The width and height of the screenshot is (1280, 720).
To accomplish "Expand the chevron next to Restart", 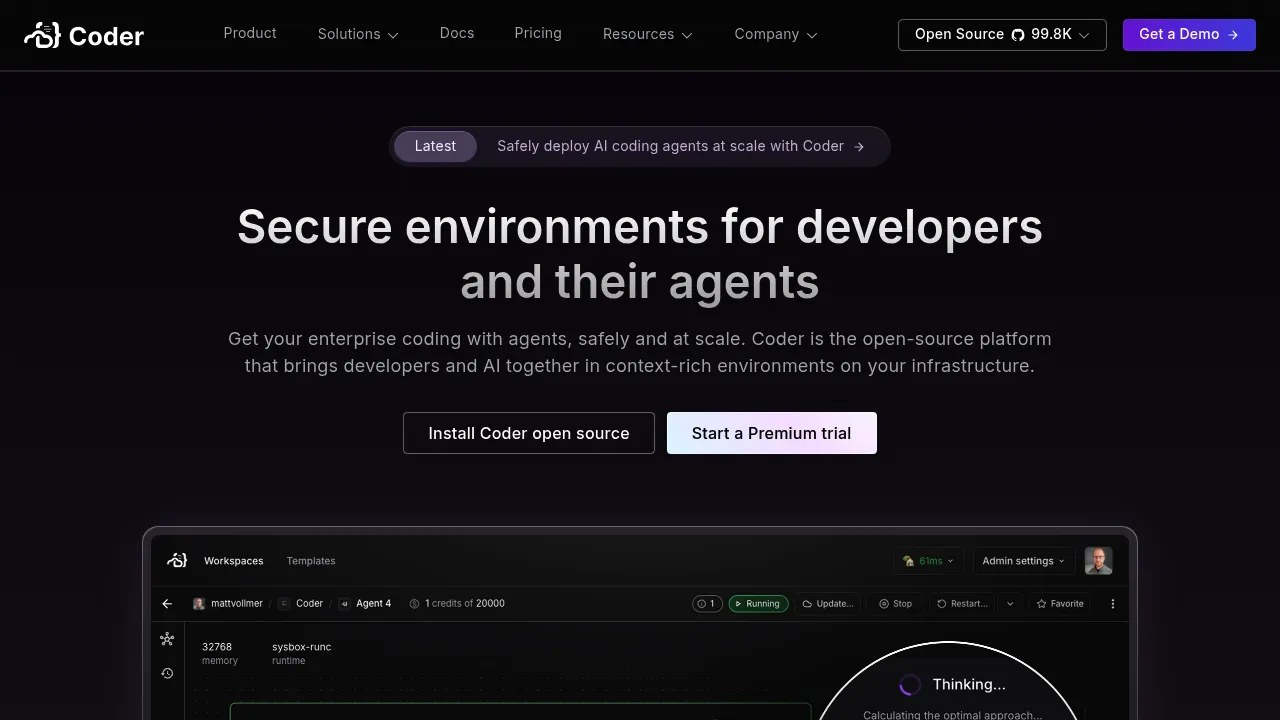I will click(1010, 604).
